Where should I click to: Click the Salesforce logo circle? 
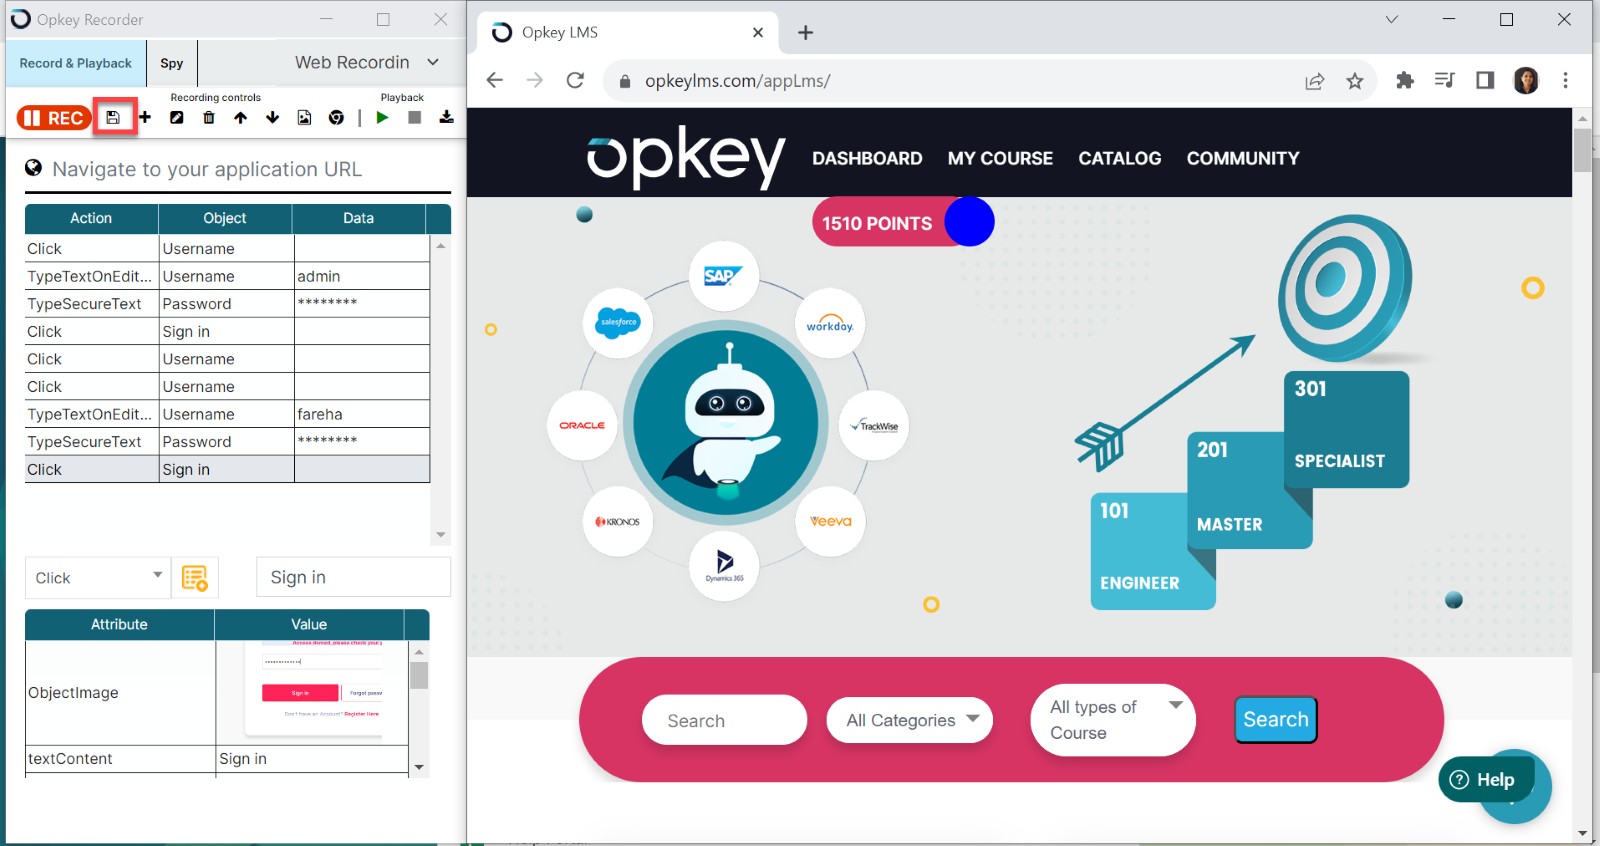click(618, 322)
